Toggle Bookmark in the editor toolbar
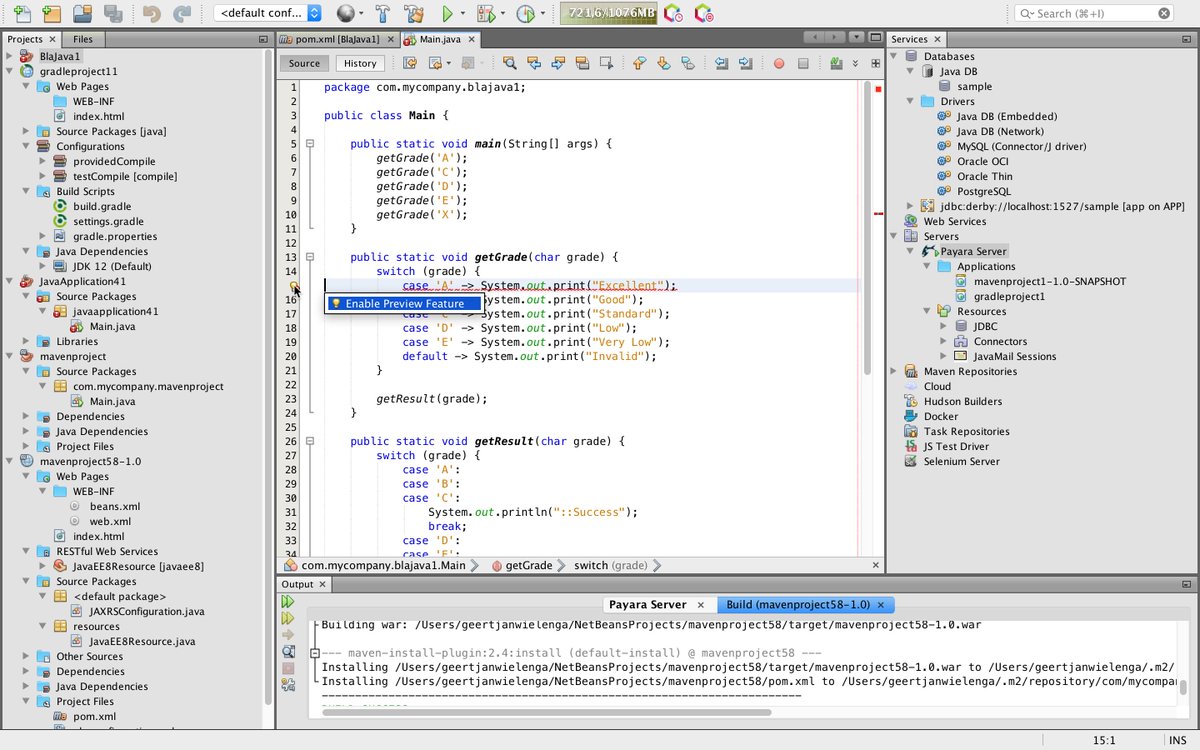 (x=688, y=63)
